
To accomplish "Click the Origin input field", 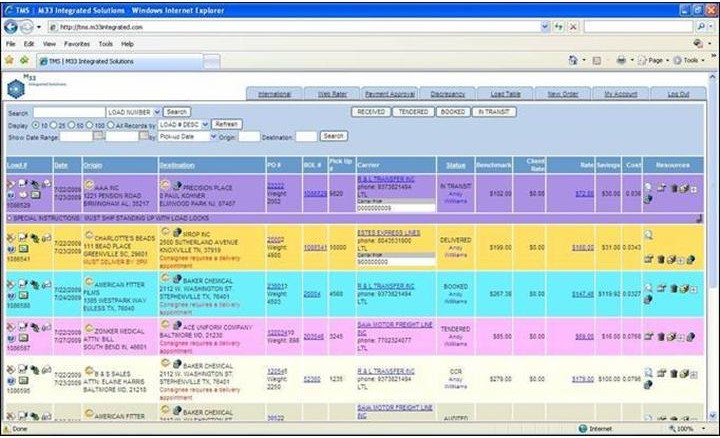I will [249, 136].
